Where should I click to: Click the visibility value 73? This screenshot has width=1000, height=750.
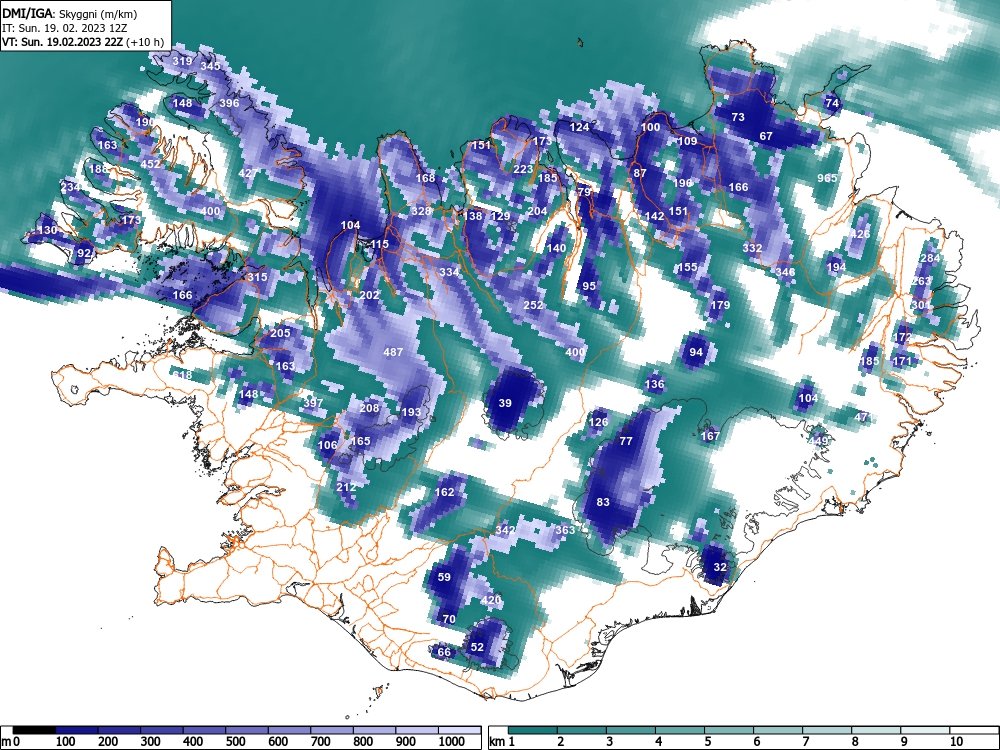738,117
